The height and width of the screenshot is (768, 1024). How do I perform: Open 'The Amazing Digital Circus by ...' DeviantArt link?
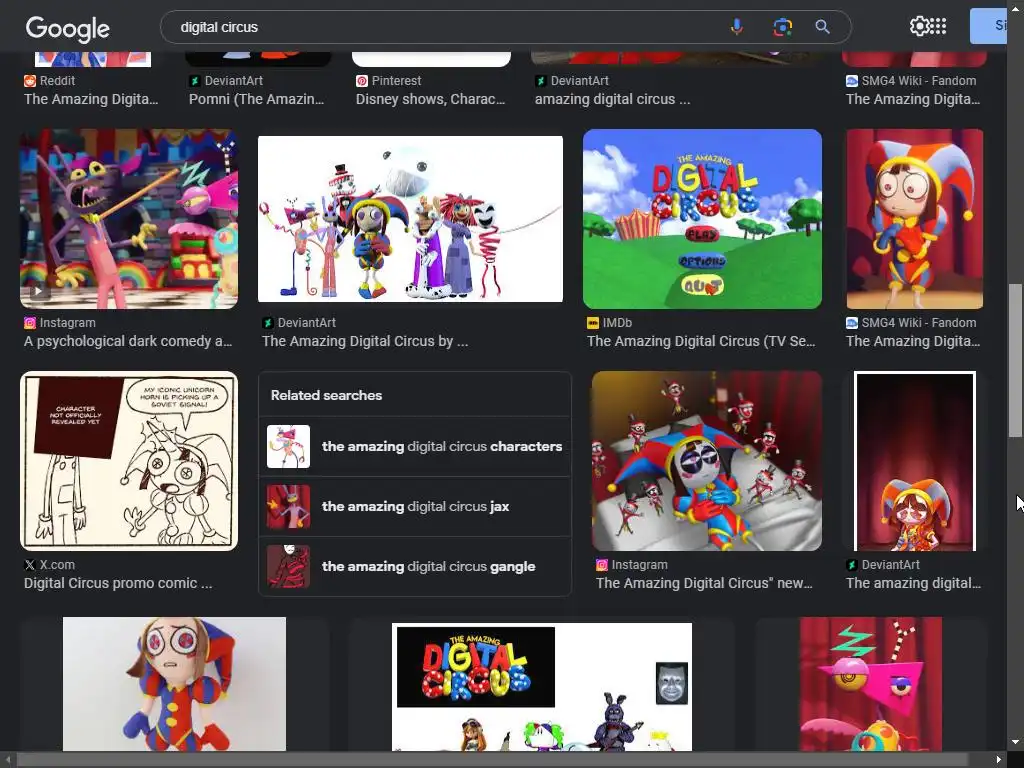pyautogui.click(x=365, y=341)
